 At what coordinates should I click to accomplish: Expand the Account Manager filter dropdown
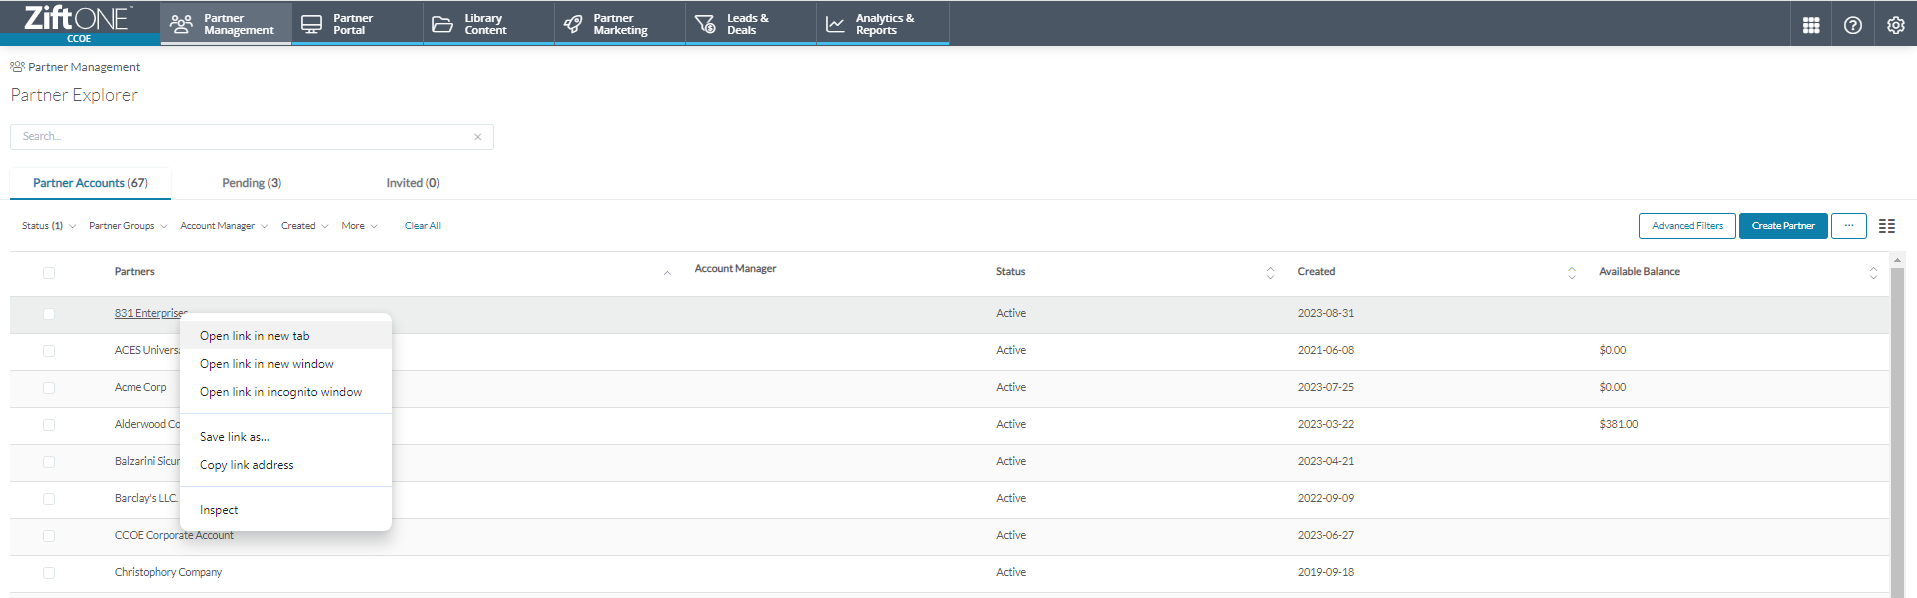(224, 226)
